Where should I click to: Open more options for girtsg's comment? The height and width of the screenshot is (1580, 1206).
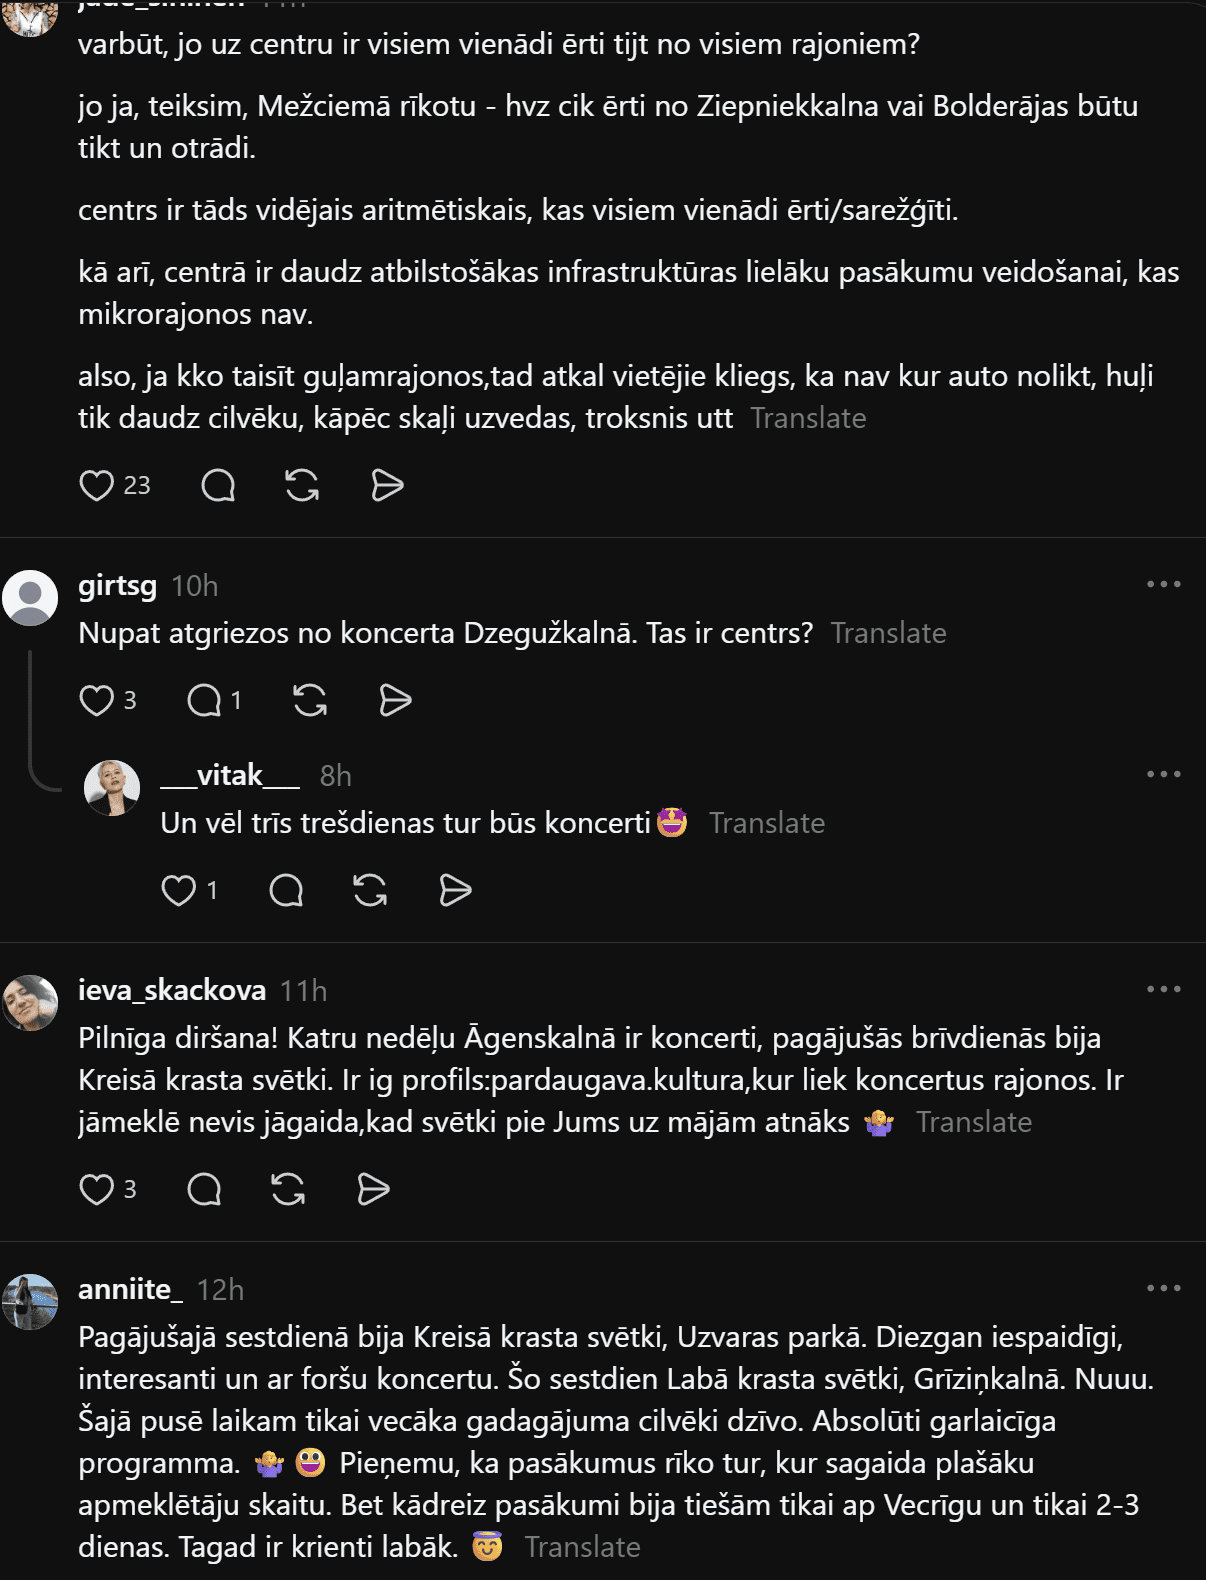click(1164, 584)
